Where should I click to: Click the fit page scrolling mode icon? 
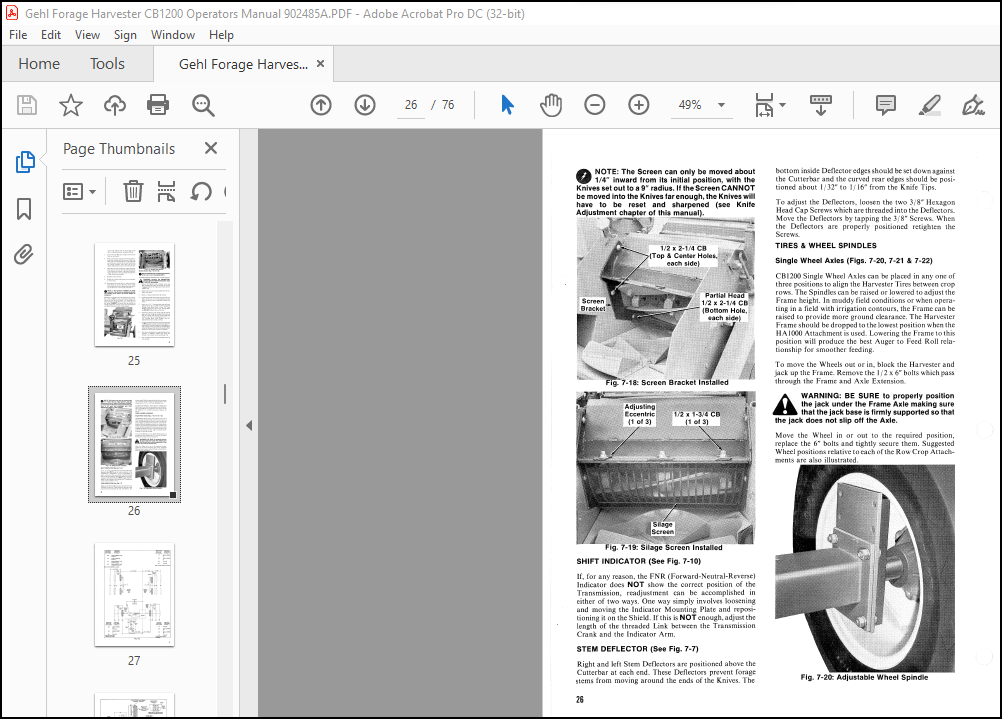click(x=764, y=105)
